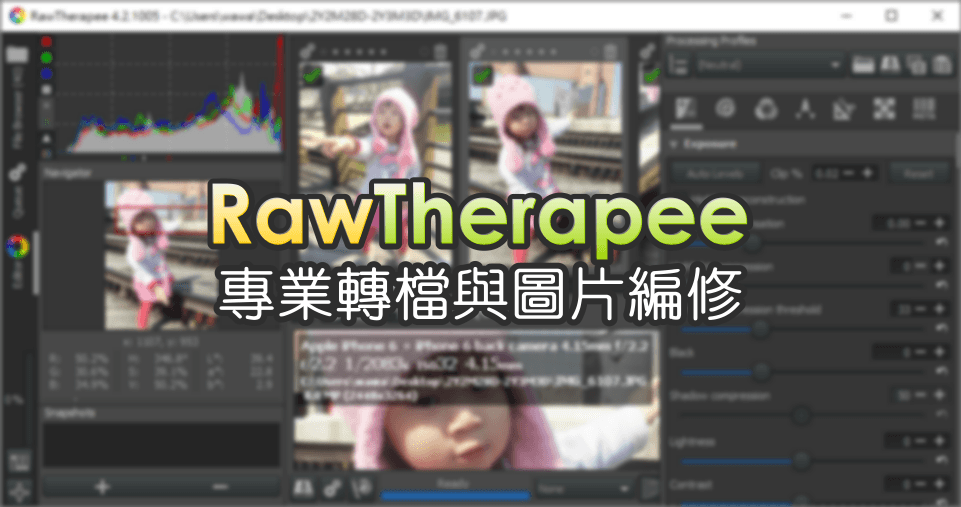Image resolution: width=961 pixels, height=507 pixels.
Task: Toggle the blue channel histogram button
Action: coord(46,74)
